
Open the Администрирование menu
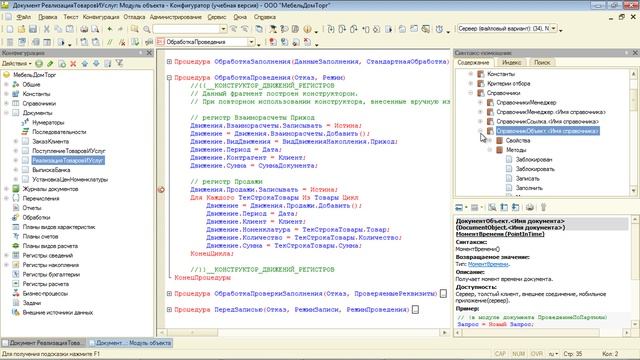point(176,17)
